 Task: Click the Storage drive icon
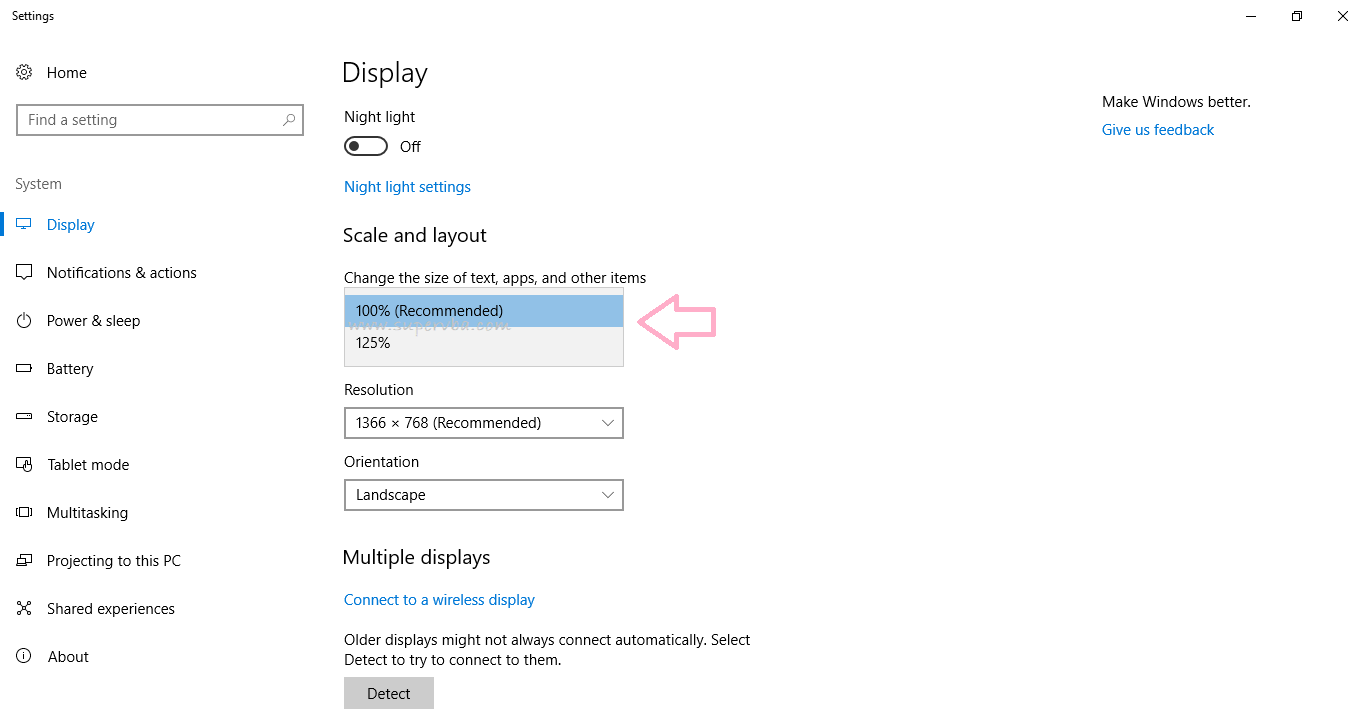[x=24, y=417]
